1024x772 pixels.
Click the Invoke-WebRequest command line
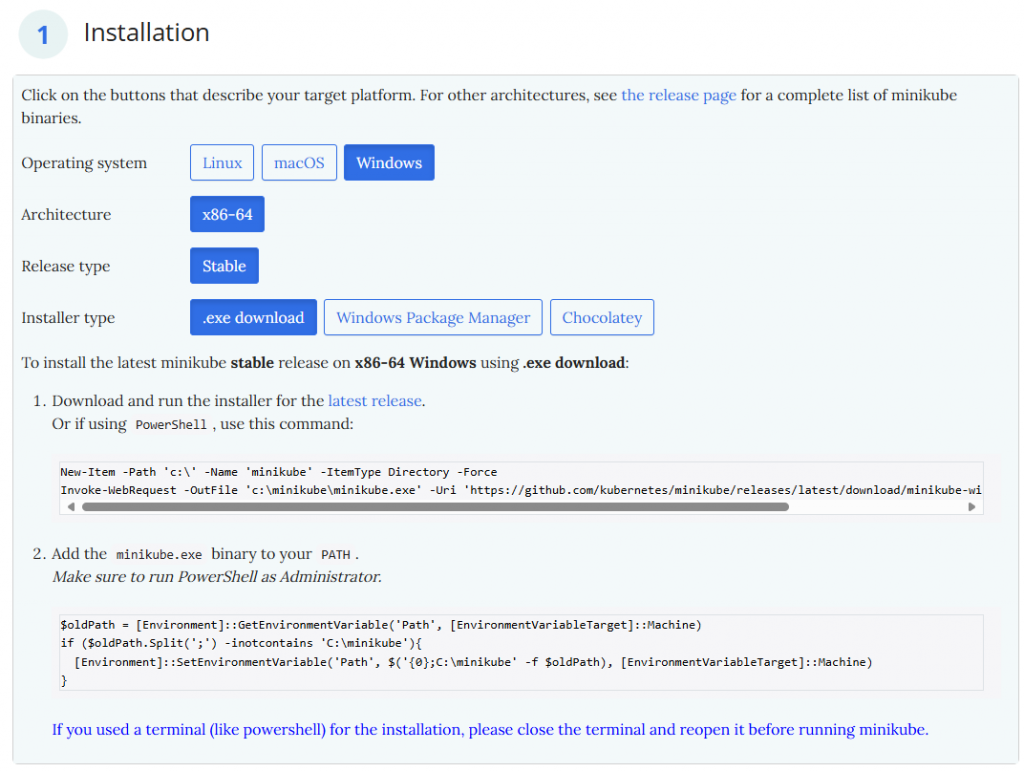[520, 491]
